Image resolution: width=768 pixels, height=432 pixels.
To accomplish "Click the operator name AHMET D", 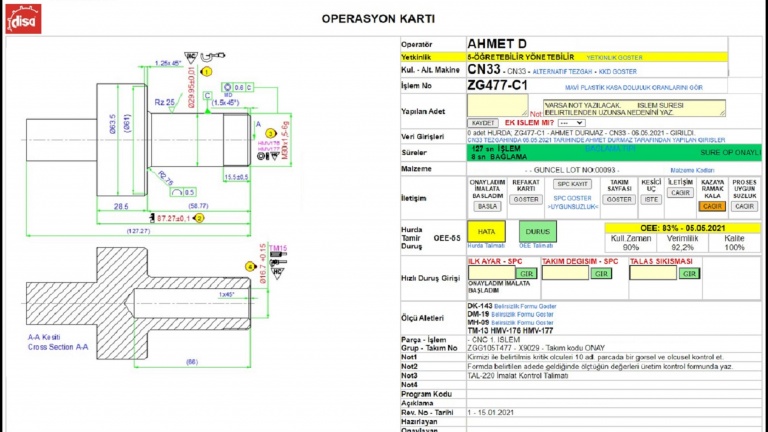I will click(x=497, y=44).
